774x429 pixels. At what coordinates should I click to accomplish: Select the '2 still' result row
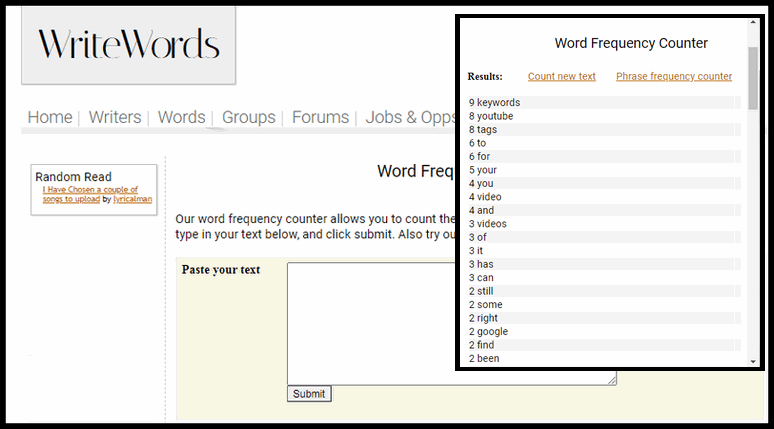604,291
